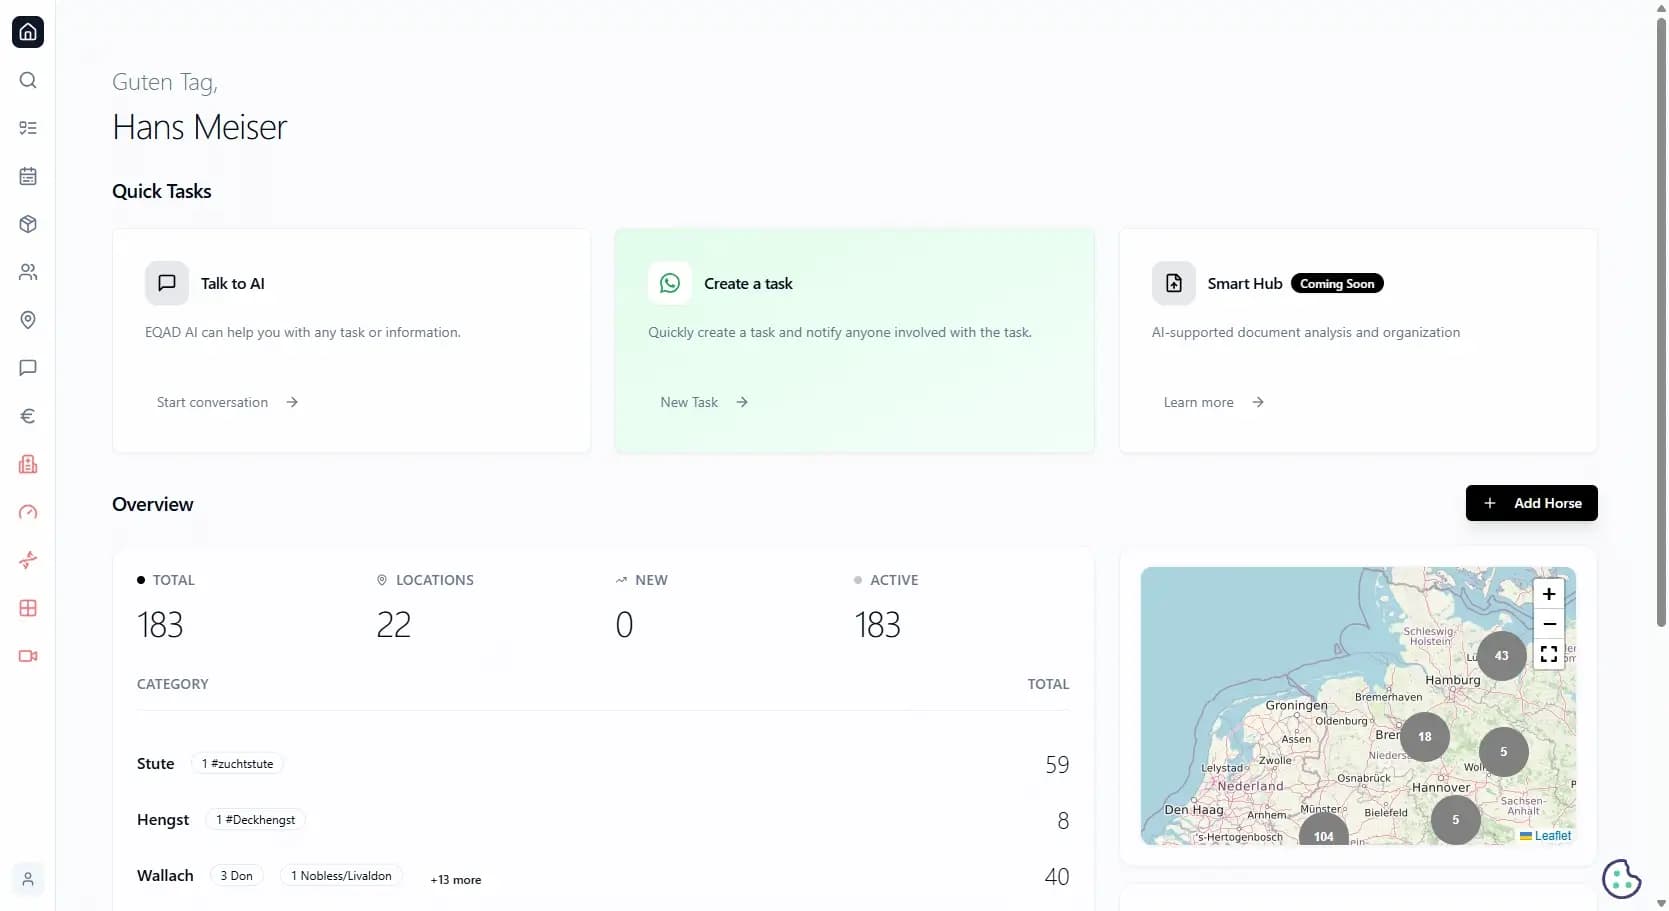This screenshot has height=911, width=1669.
Task: Open the Euro finance section icon
Action: (x=27, y=416)
